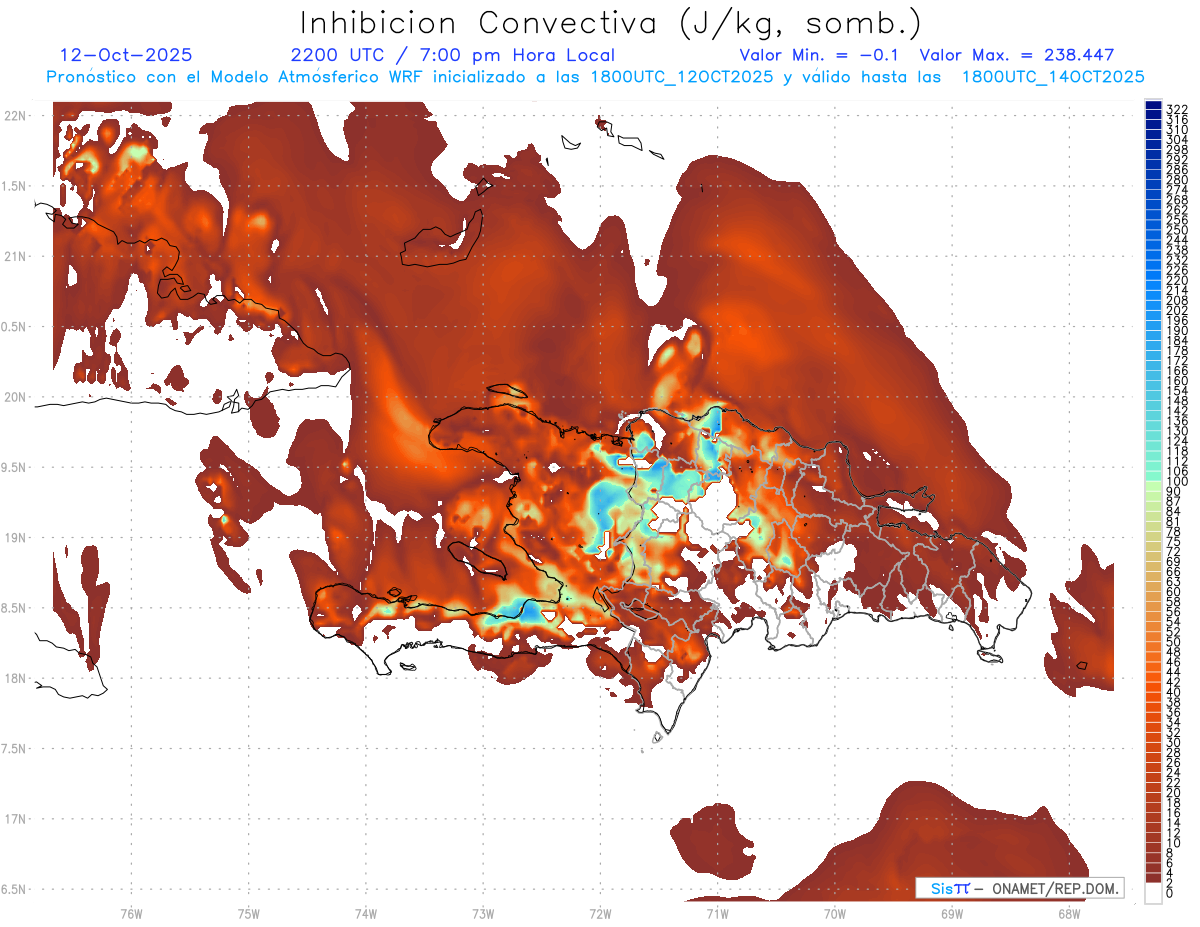The image size is (1200, 927).
Task: Click the 70W longitude axis label
Action: pyautogui.click(x=834, y=913)
